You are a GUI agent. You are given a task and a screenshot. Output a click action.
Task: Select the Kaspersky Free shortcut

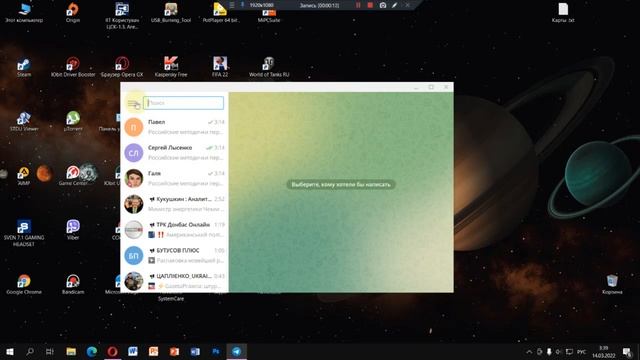pos(171,67)
